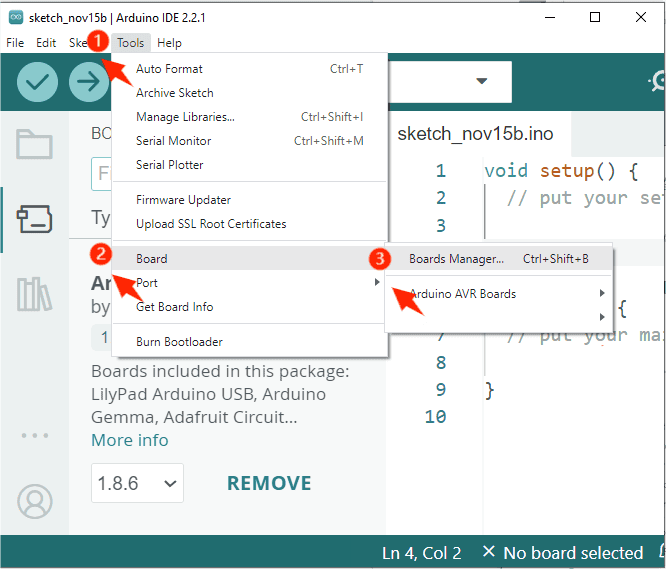Click the REMOVE button
The height and width of the screenshot is (569, 666).
[269, 484]
